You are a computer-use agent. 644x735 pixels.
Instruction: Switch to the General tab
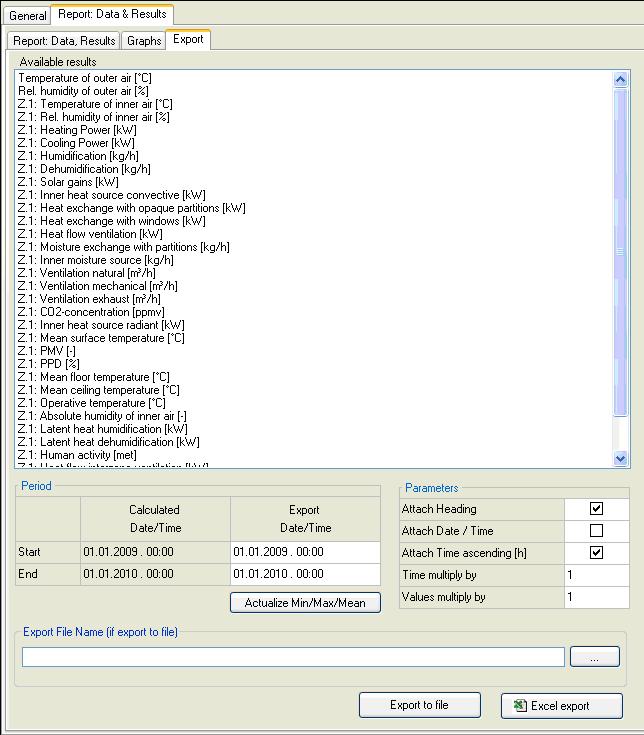pos(28,16)
